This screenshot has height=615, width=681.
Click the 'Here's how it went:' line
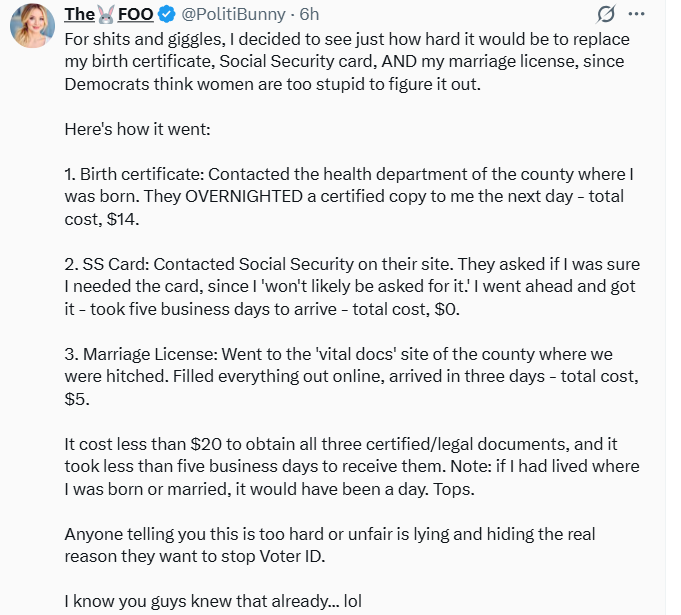pyautogui.click(x=135, y=132)
